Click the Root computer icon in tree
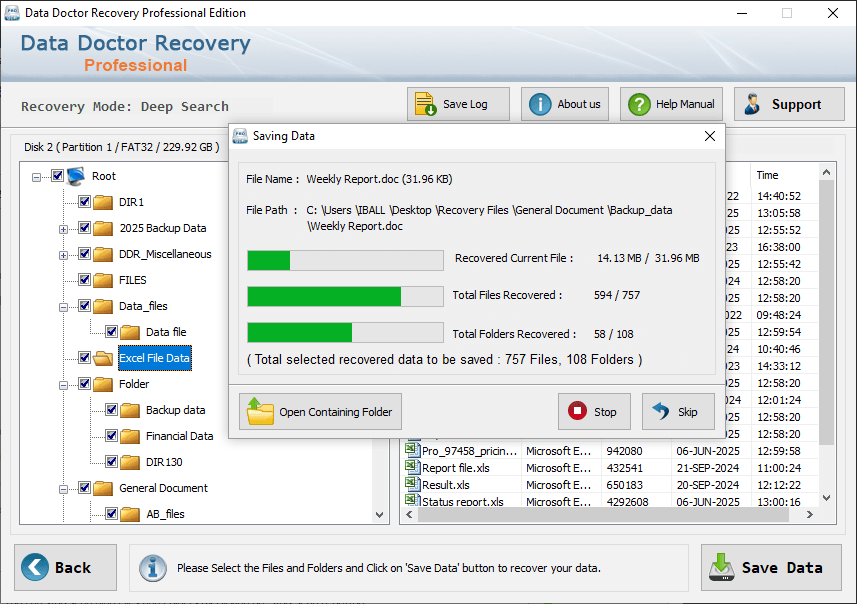Screen dimensions: 857x604 76,175
